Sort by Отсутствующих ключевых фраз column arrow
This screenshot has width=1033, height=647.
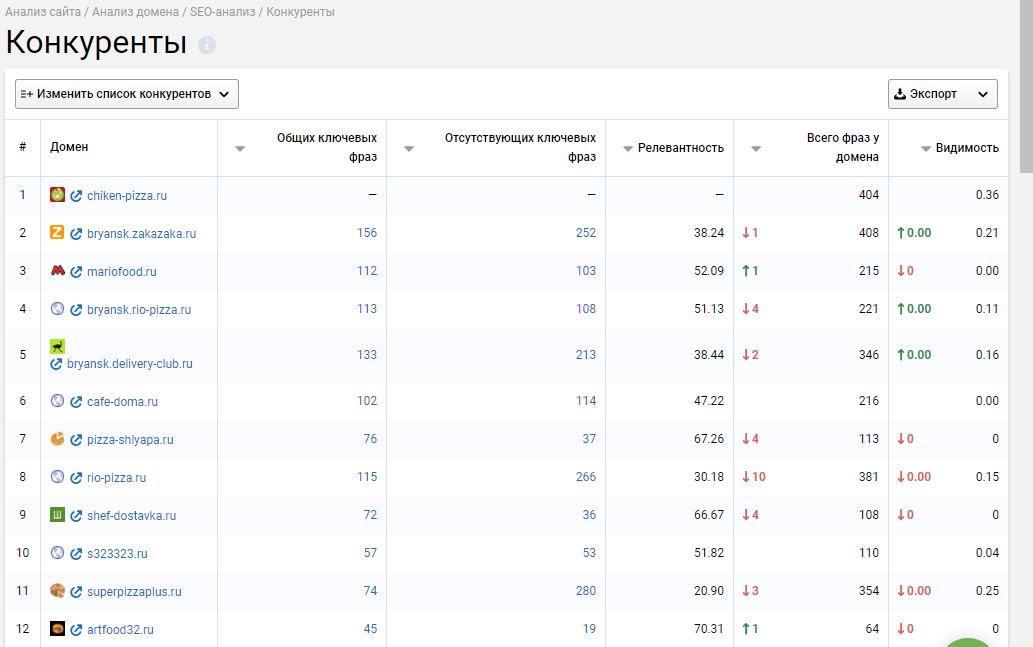click(408, 149)
